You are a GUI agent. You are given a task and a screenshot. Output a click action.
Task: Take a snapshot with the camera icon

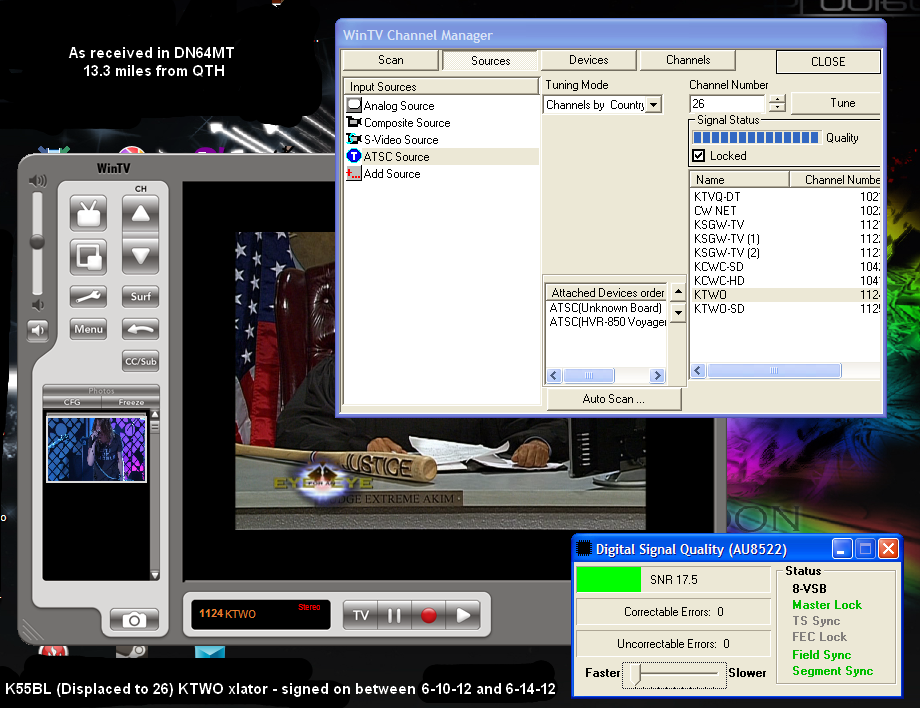pyautogui.click(x=134, y=620)
